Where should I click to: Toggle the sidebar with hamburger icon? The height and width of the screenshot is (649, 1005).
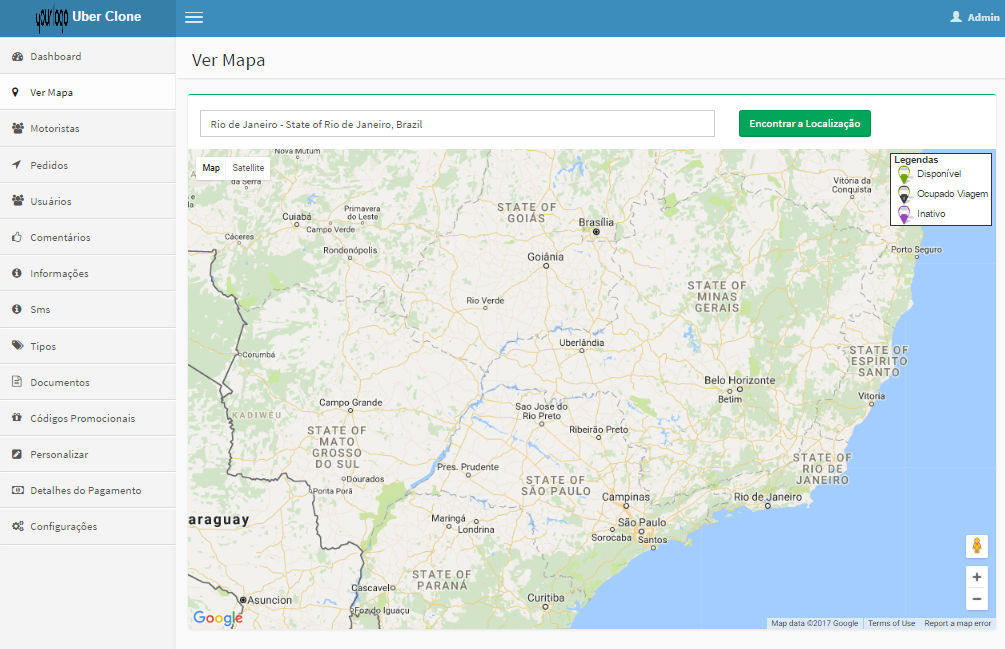pos(194,17)
